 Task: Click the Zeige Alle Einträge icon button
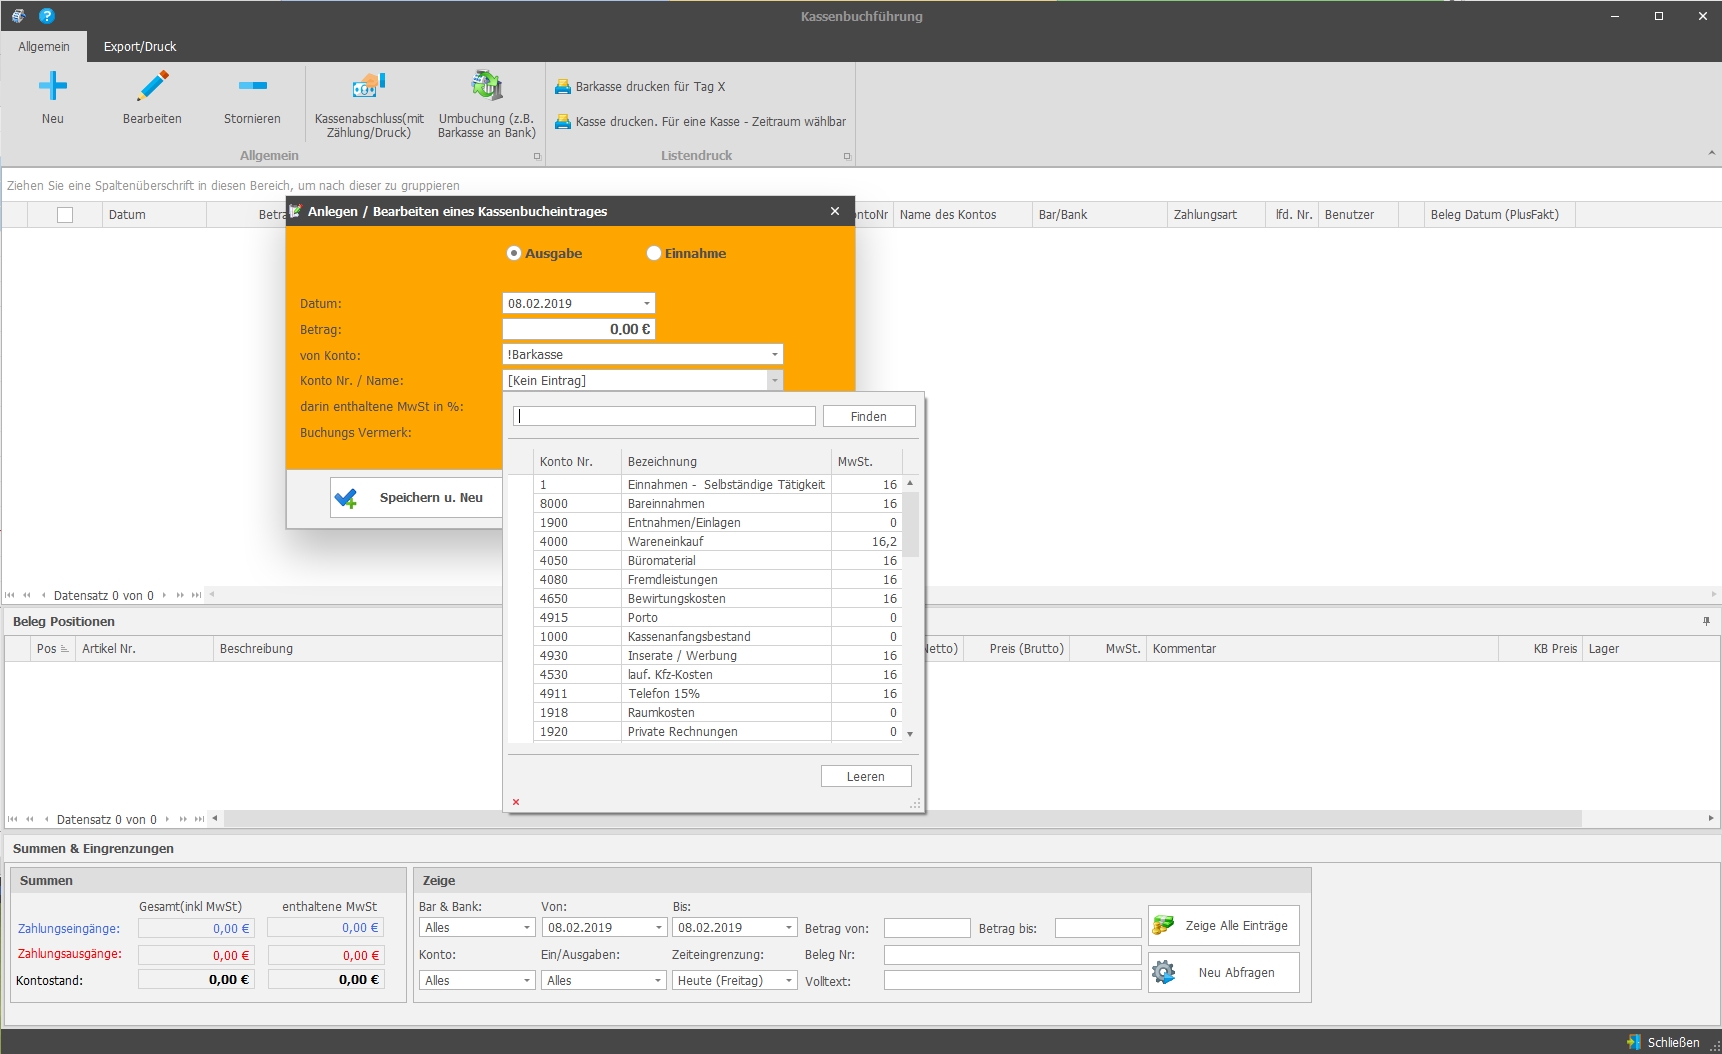(1224, 925)
